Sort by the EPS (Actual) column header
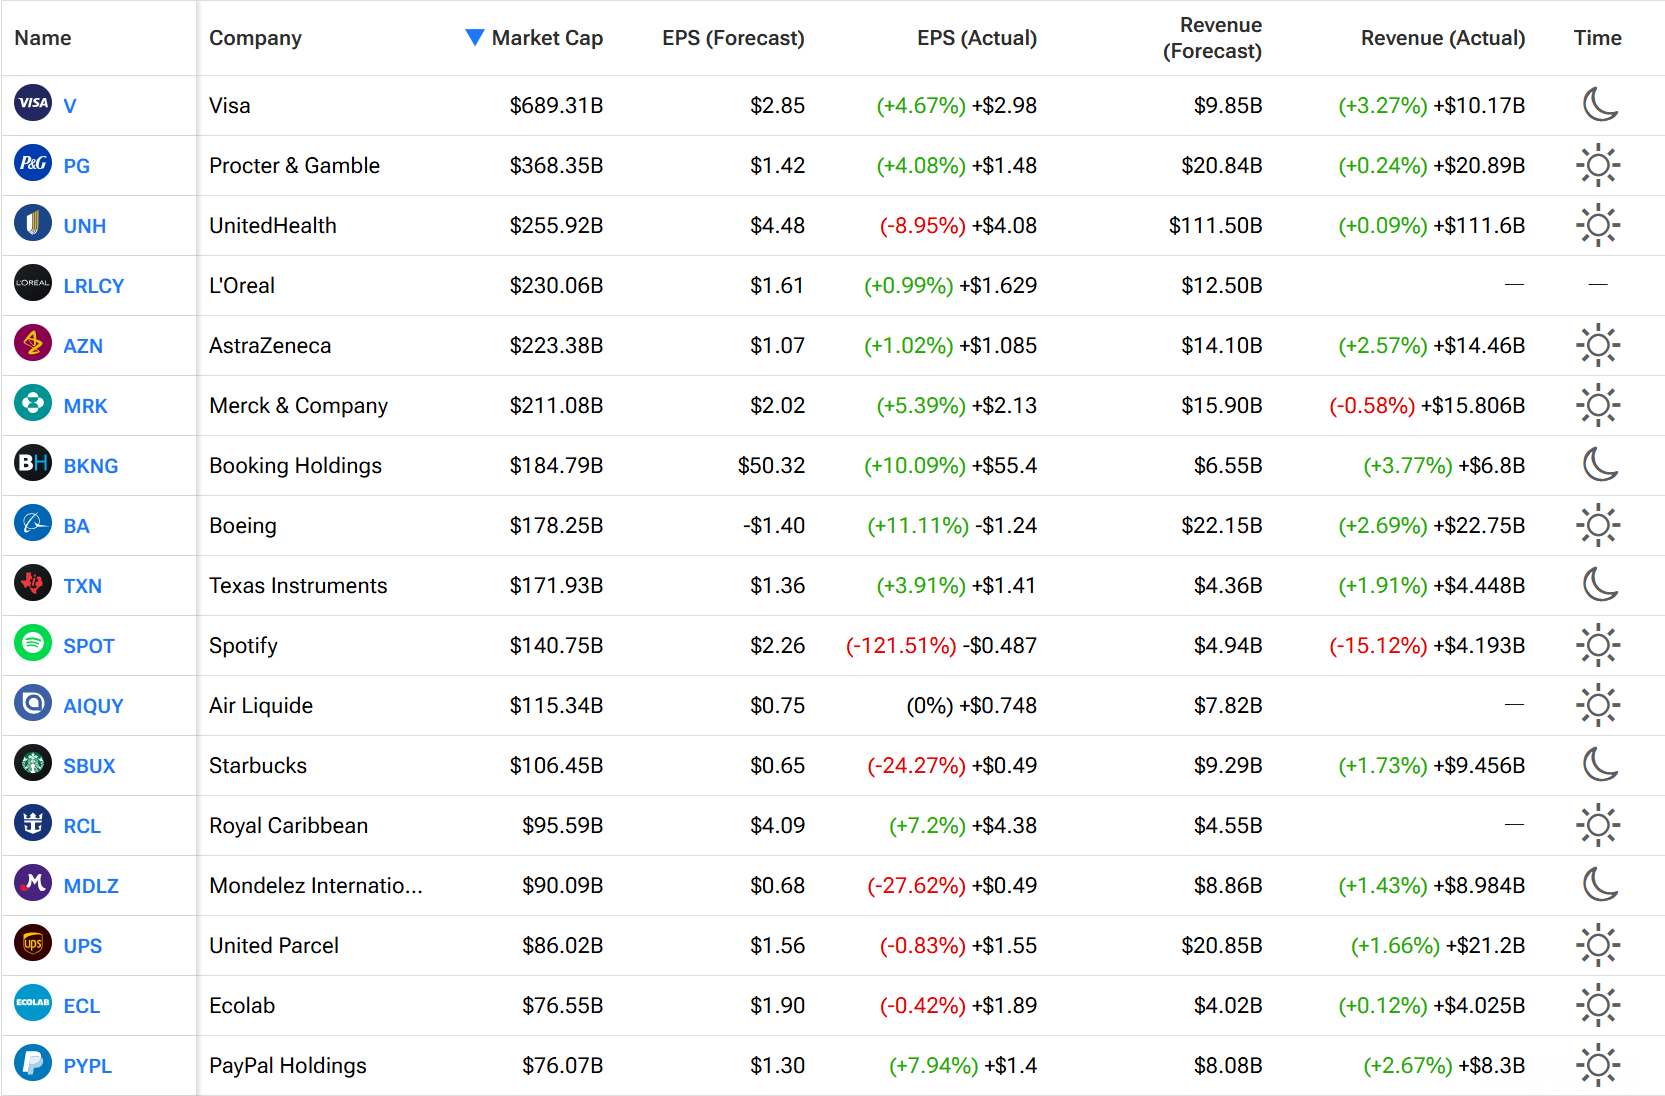 coord(977,38)
